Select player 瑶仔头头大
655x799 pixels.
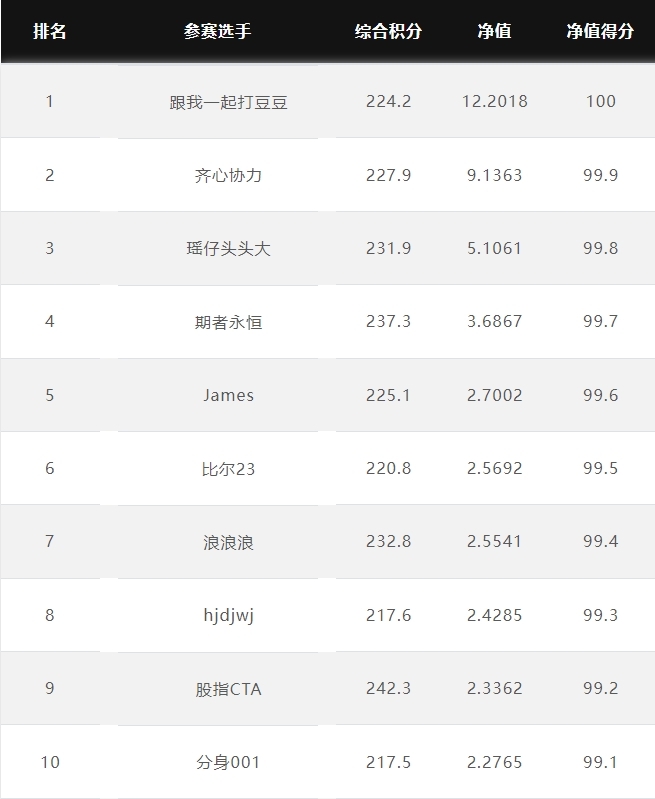(x=228, y=248)
